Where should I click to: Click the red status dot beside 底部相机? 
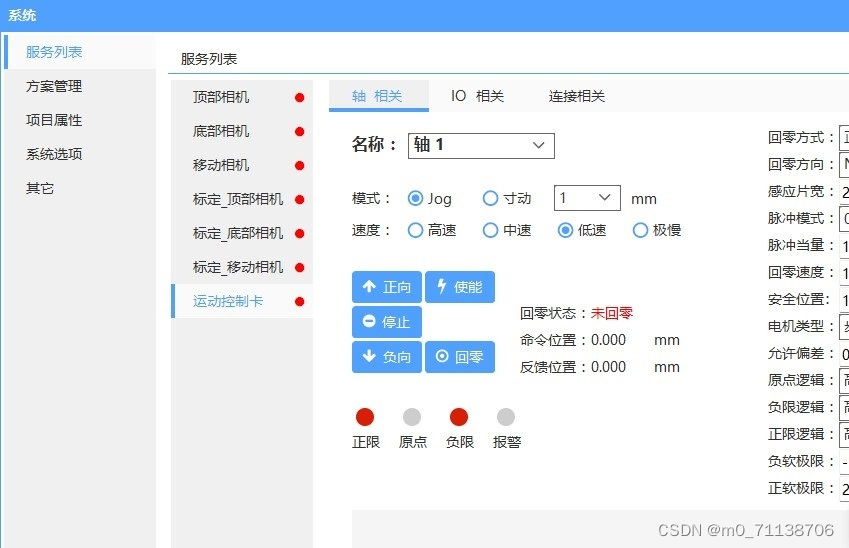coord(299,132)
